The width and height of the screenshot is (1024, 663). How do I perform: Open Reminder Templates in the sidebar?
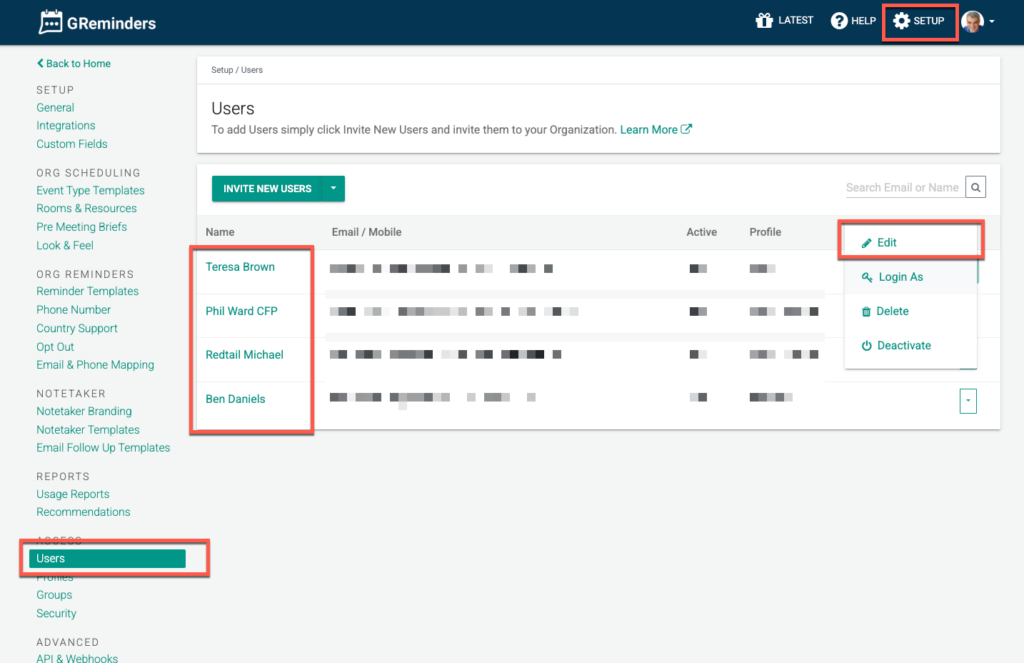87,291
